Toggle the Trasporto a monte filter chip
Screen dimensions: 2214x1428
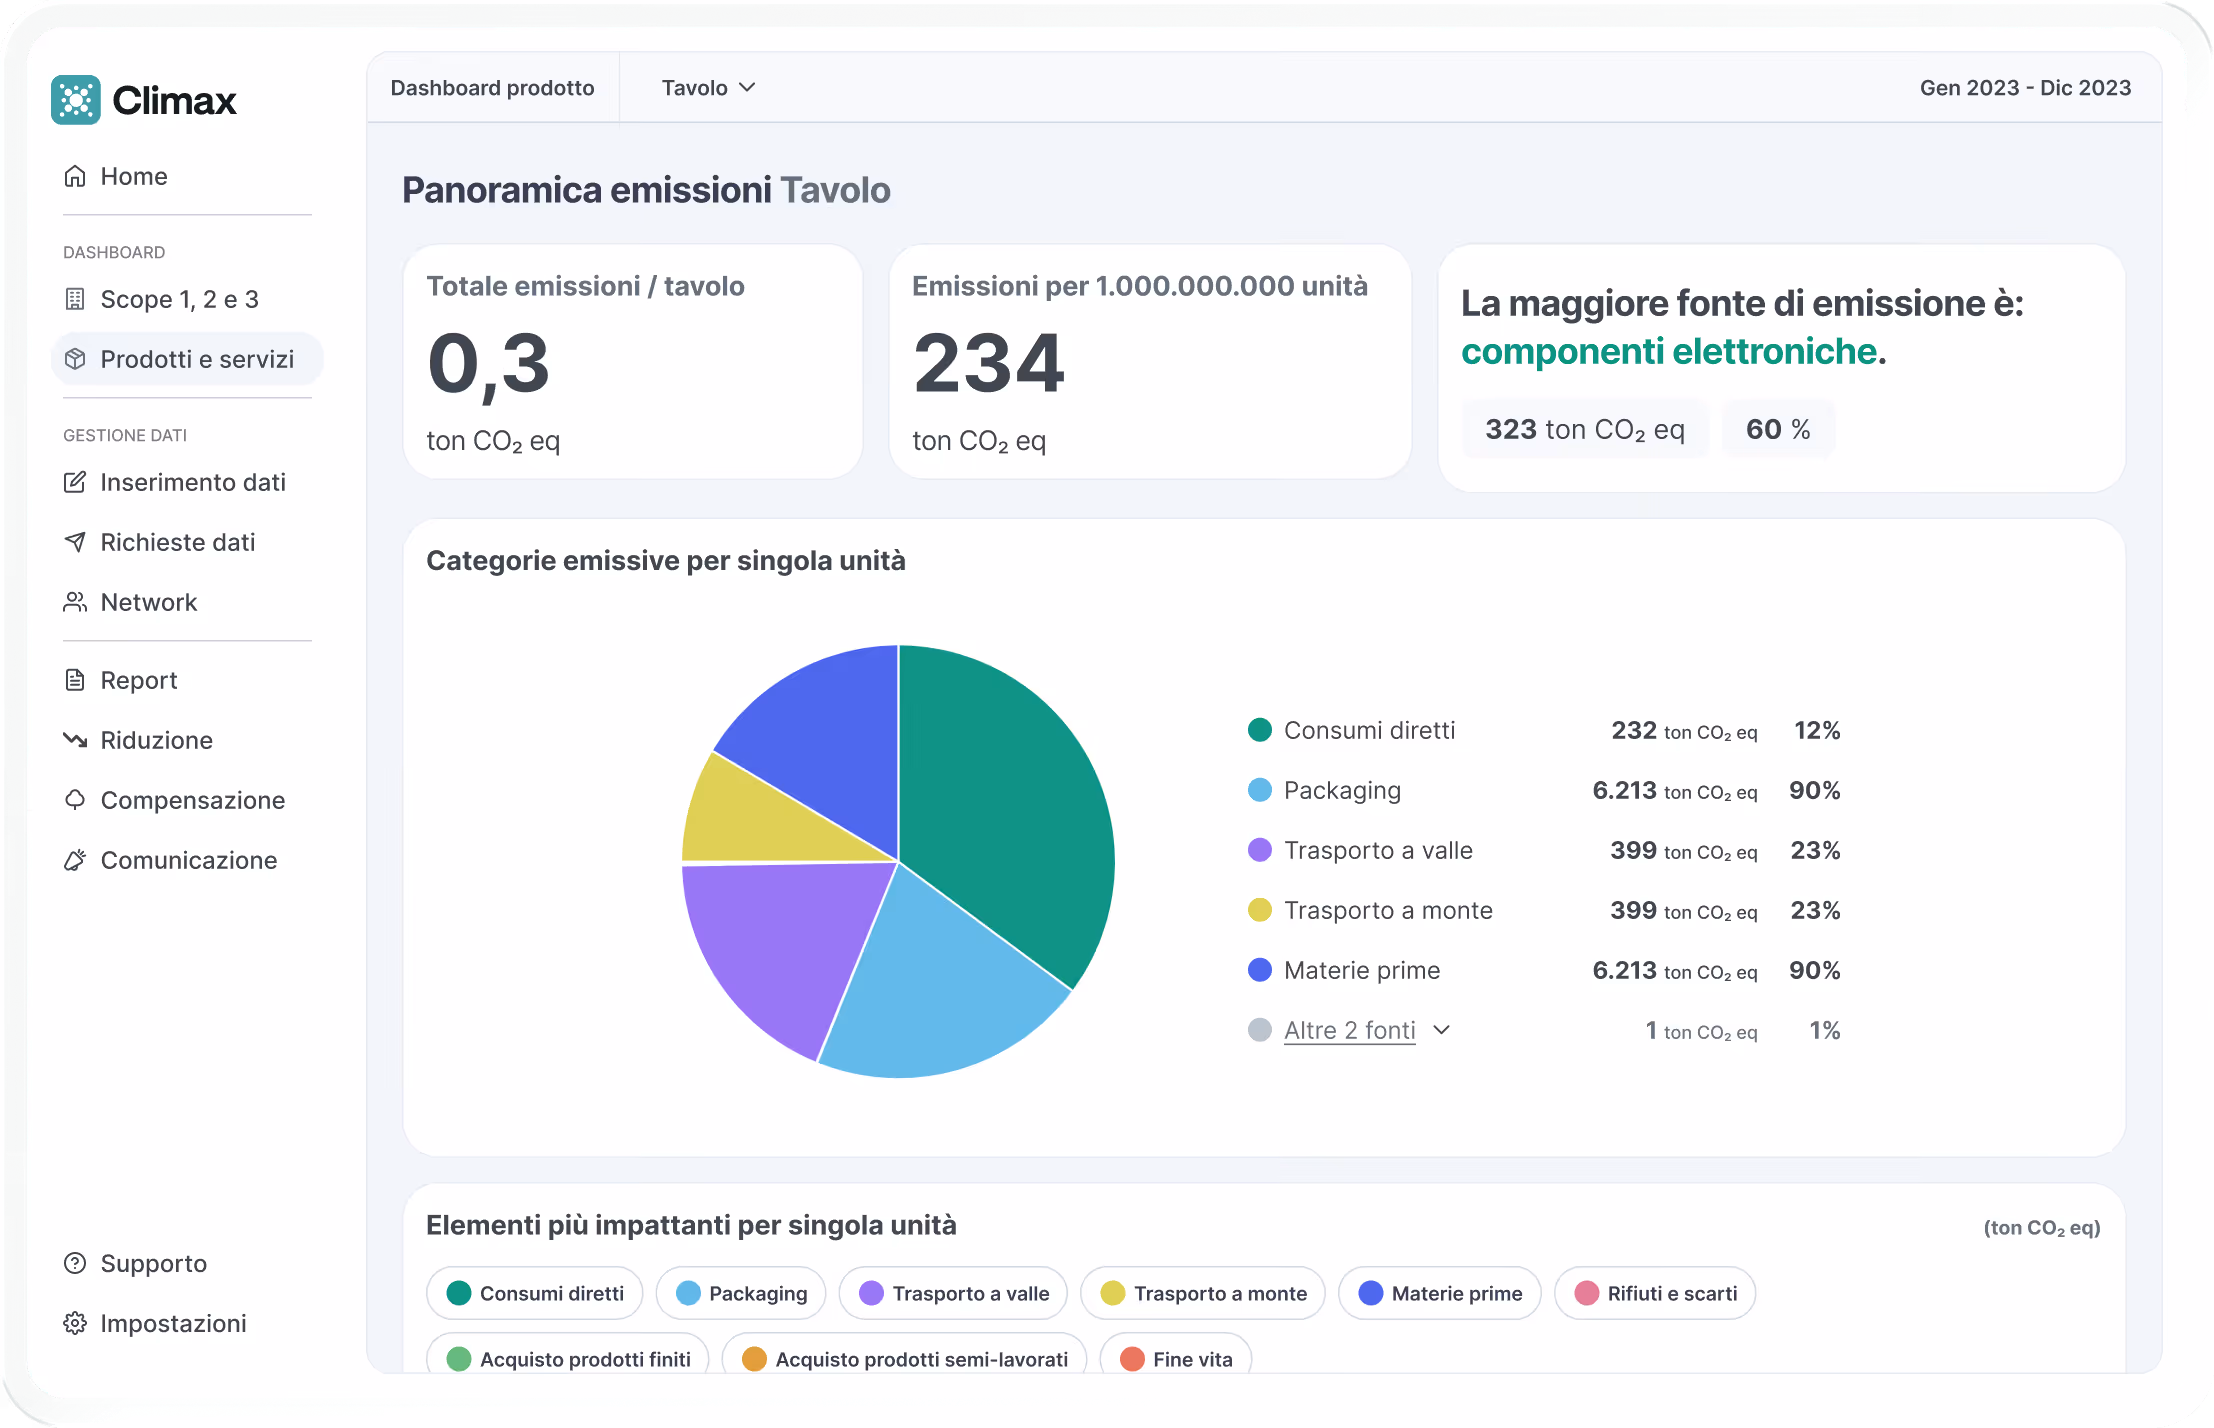1203,1293
